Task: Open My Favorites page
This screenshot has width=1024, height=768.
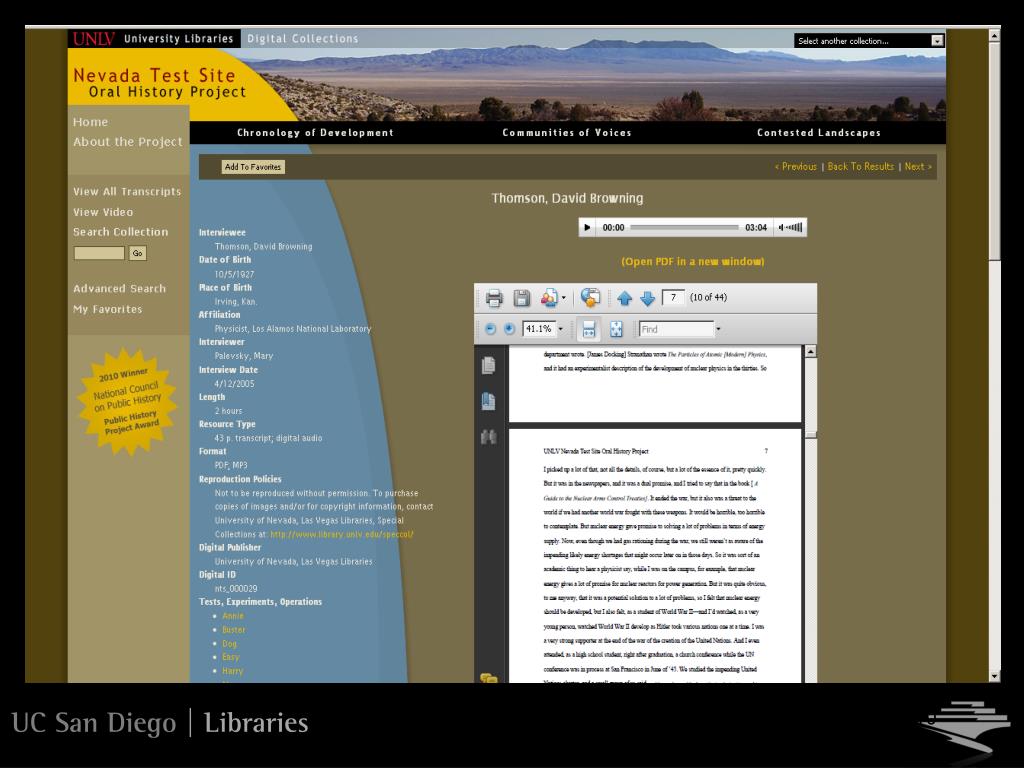Action: [x=108, y=310]
